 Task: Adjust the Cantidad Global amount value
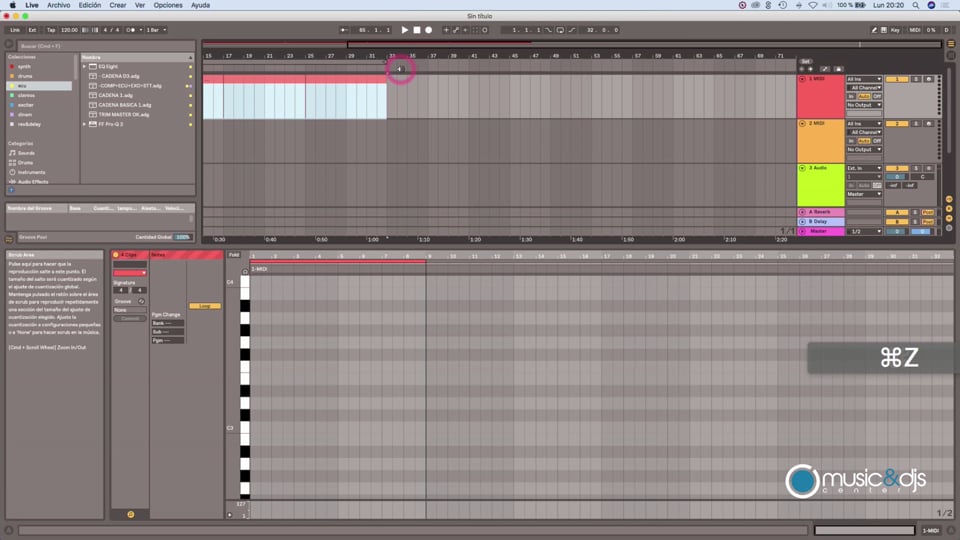tap(182, 237)
